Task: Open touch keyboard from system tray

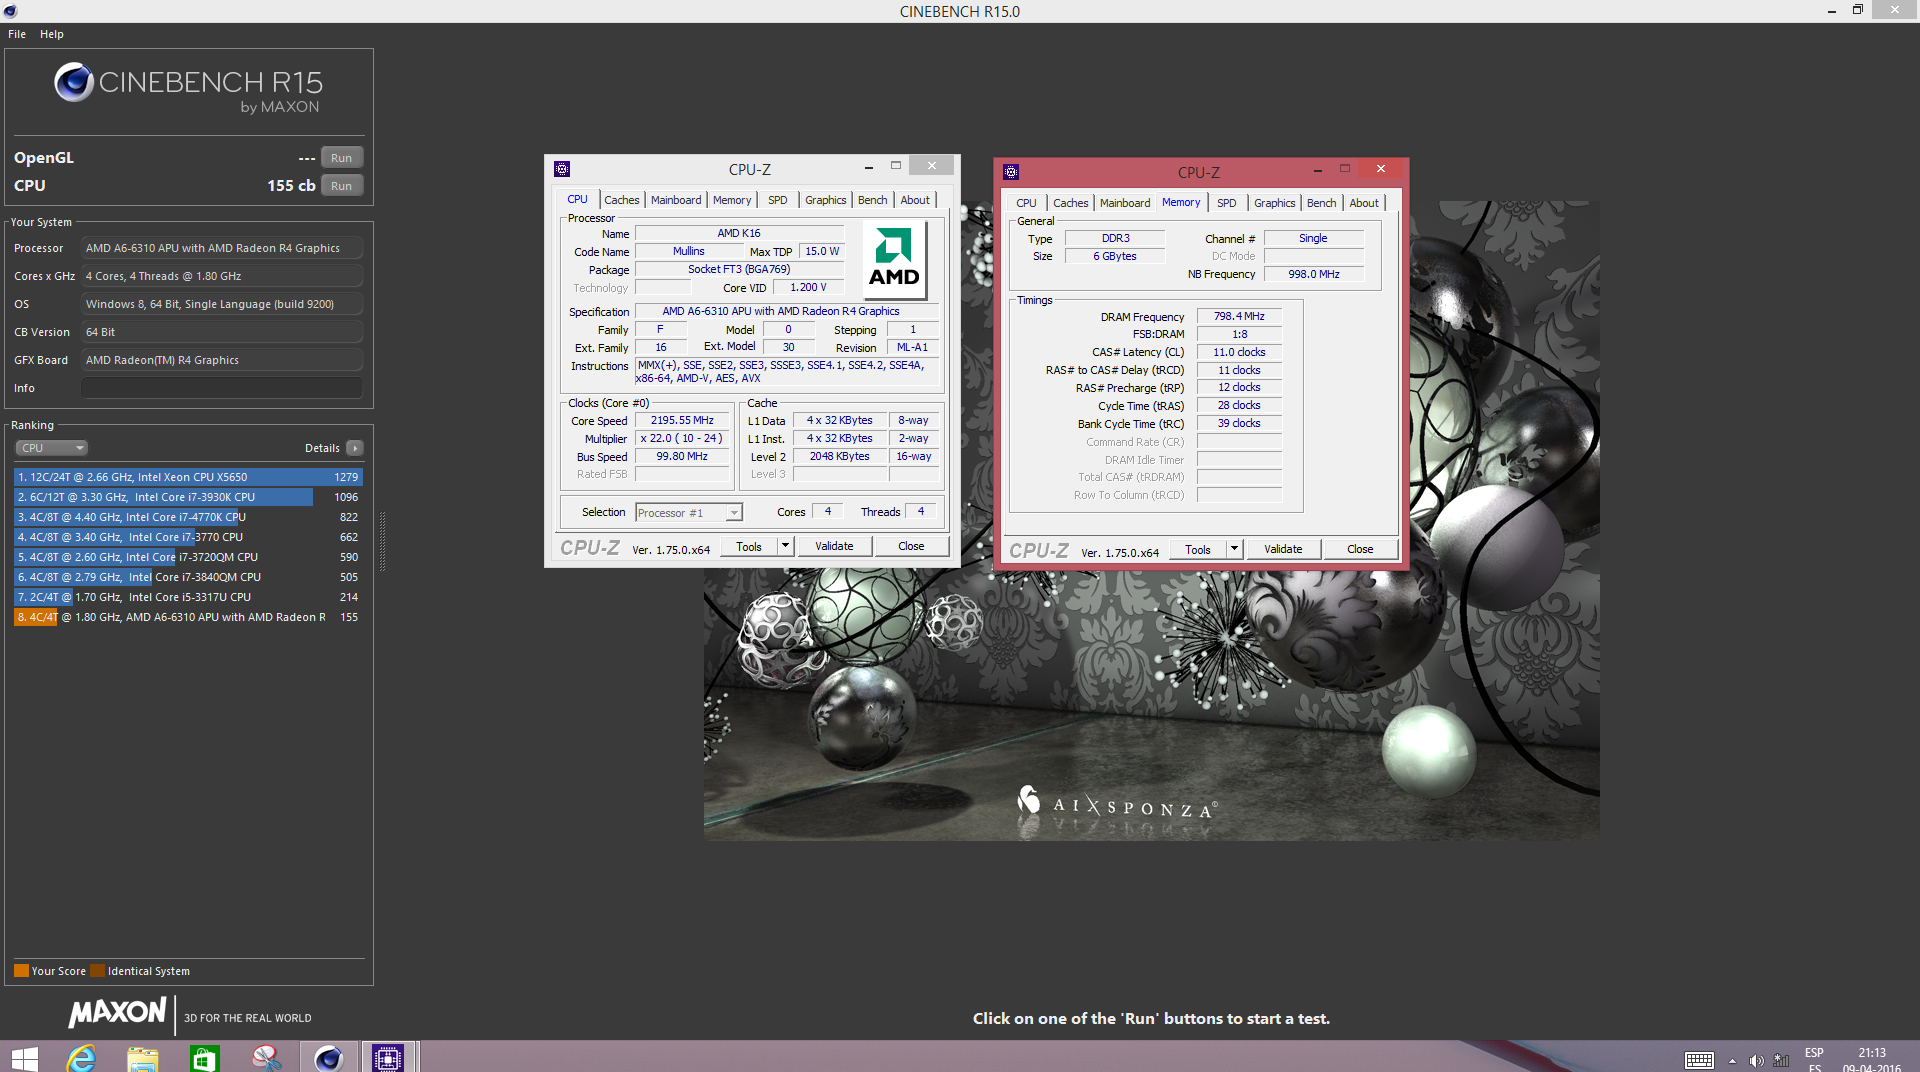Action: click(1699, 1060)
